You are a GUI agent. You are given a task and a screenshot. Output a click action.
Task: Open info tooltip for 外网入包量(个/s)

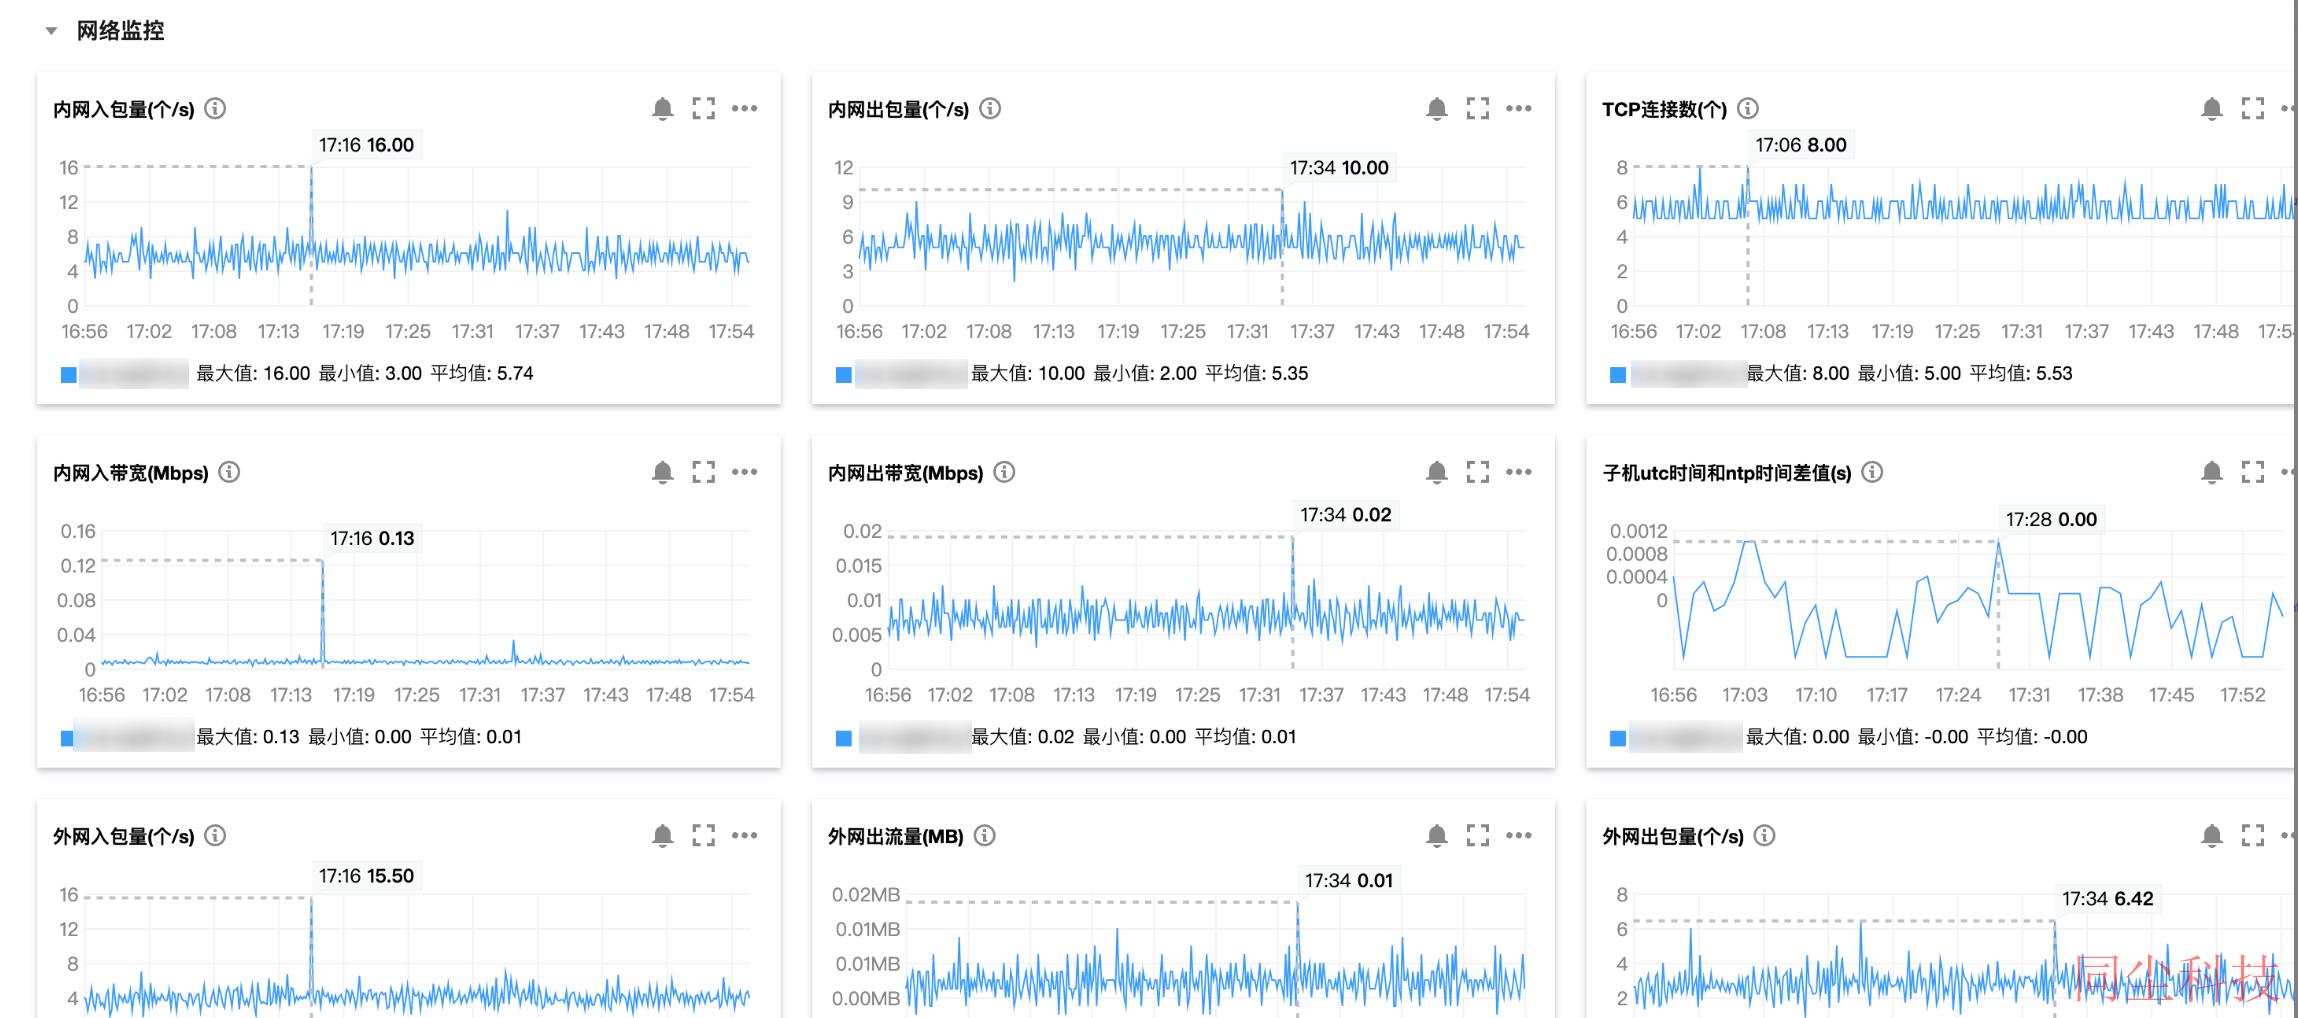[215, 835]
